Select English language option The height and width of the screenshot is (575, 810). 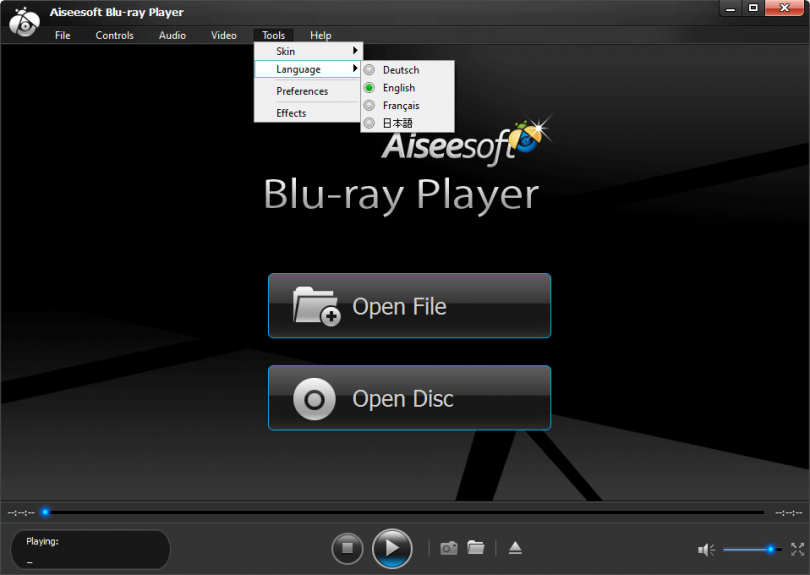point(408,88)
